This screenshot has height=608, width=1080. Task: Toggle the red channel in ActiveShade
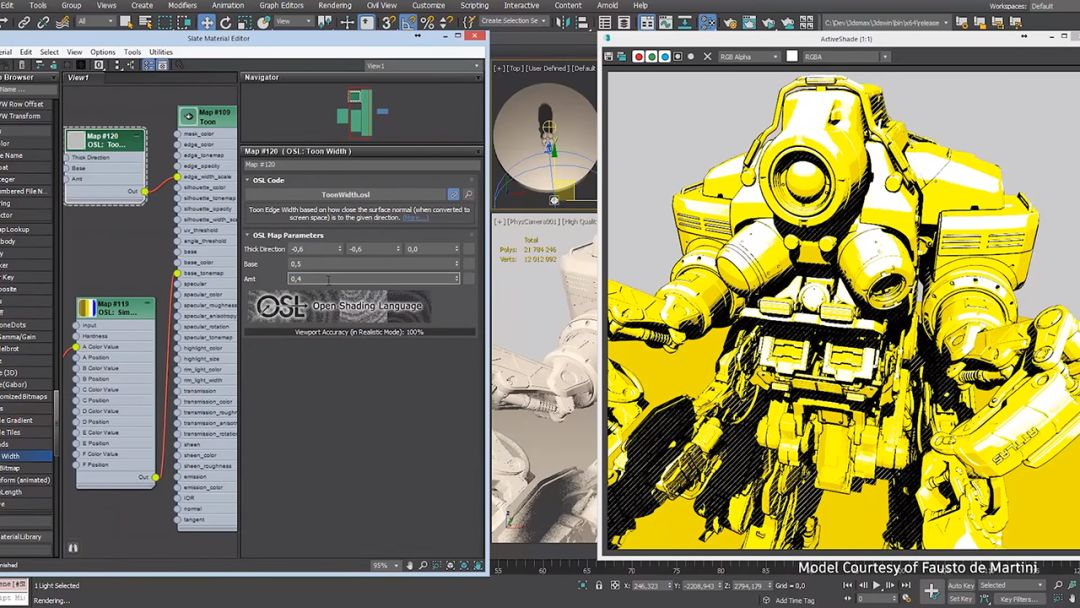coord(638,56)
